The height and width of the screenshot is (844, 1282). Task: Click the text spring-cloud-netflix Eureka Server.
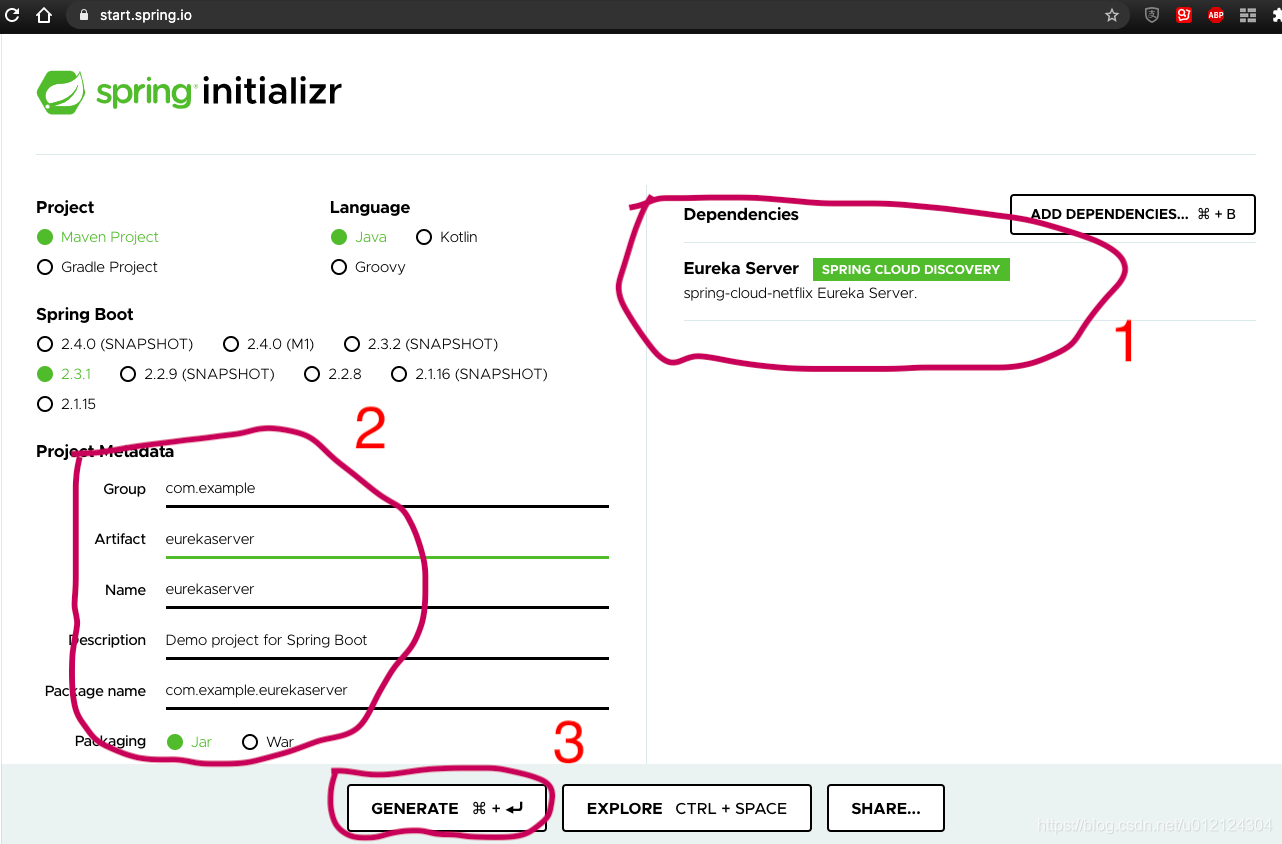click(800, 293)
